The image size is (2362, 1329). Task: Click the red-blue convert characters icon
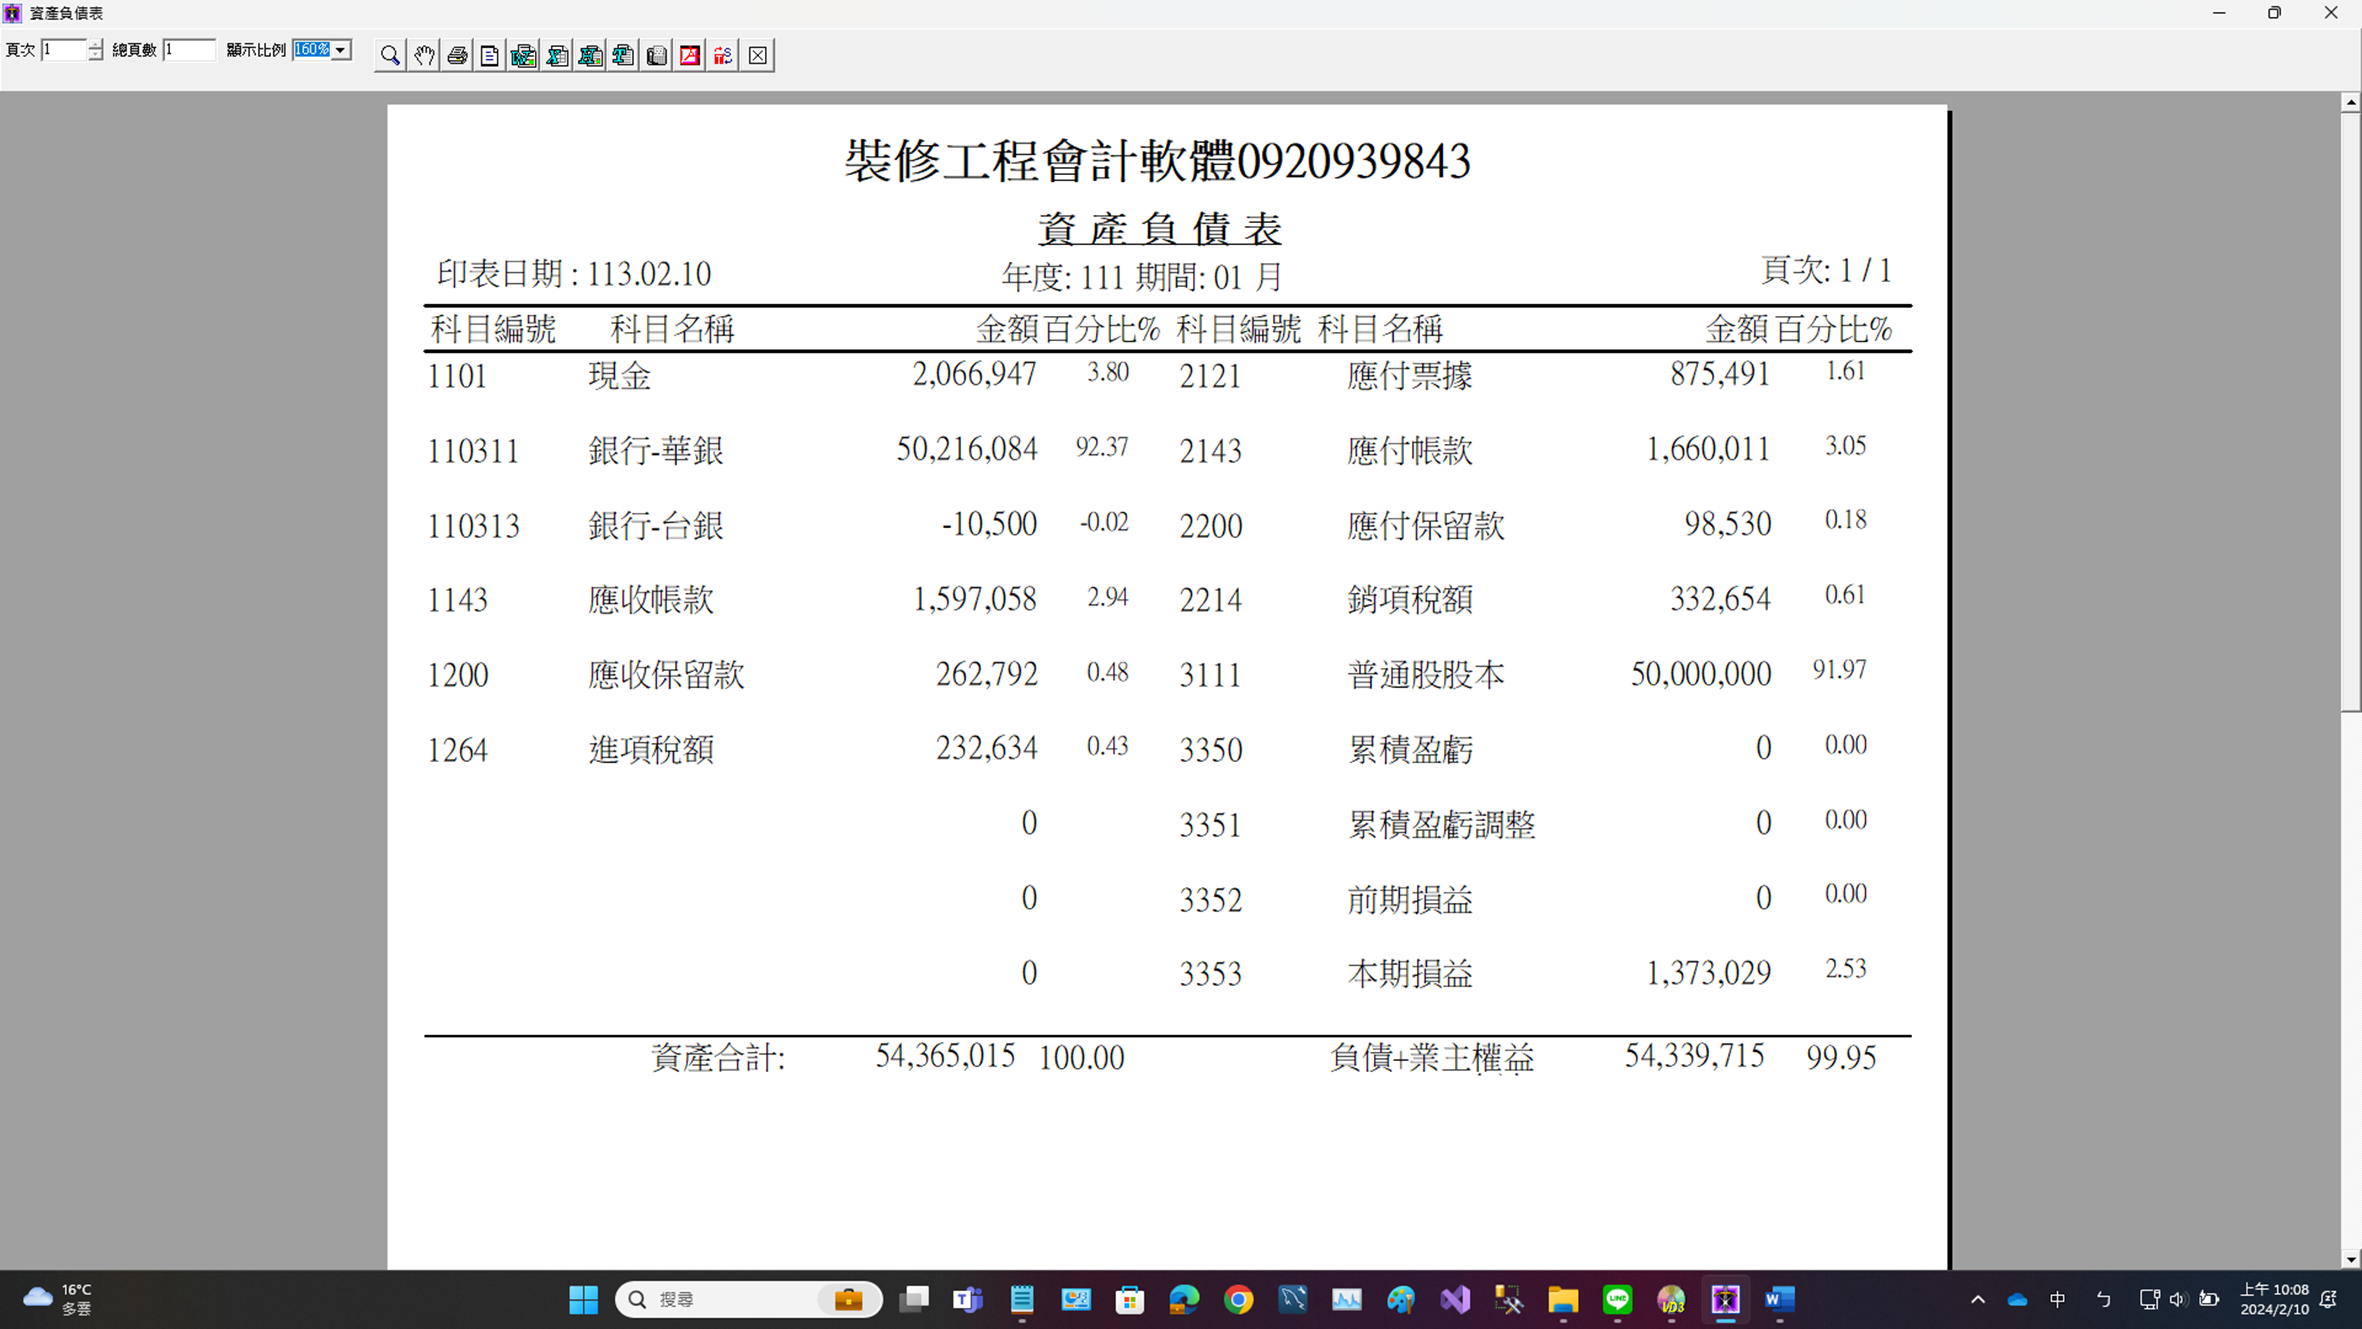point(723,55)
